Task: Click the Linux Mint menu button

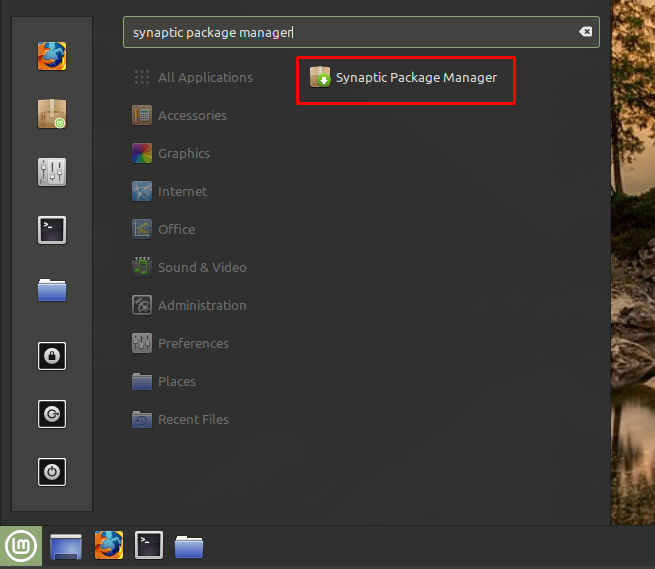Action: [x=21, y=546]
